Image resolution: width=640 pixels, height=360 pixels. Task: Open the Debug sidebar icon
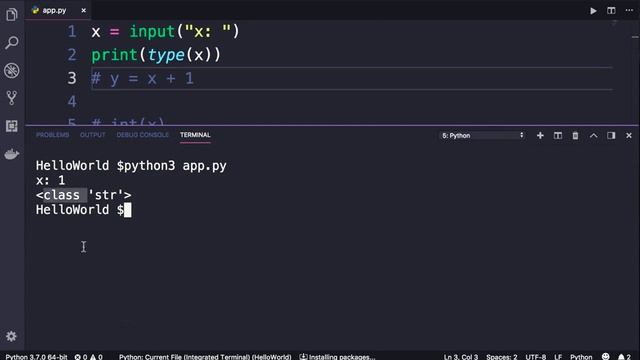click(11, 71)
